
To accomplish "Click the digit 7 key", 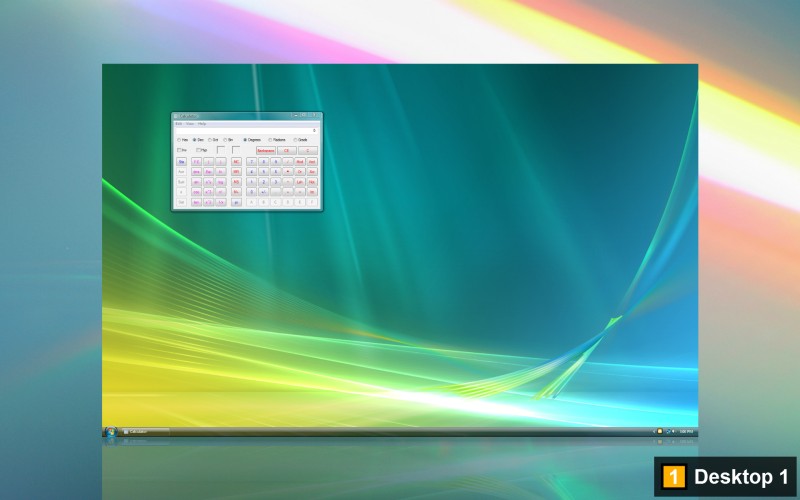I will tap(252, 162).
